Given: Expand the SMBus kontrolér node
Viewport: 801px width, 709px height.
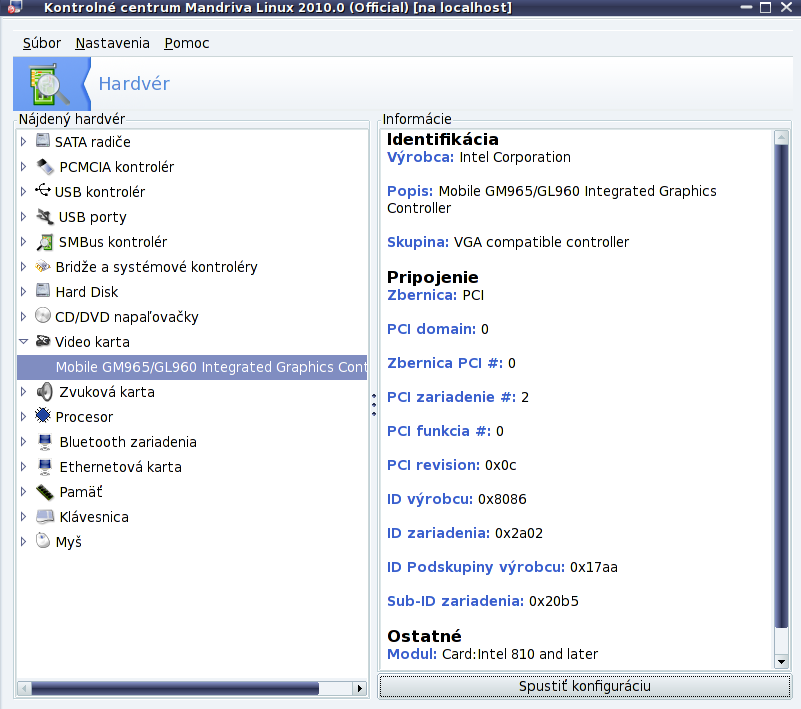Looking at the screenshot, I should [23, 242].
